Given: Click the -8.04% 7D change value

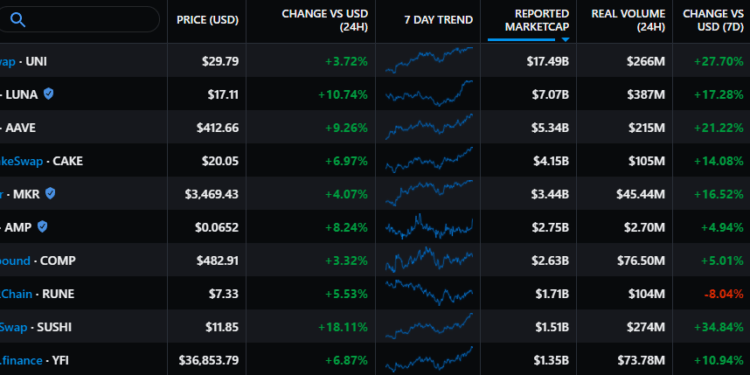Looking at the screenshot, I should [x=724, y=294].
